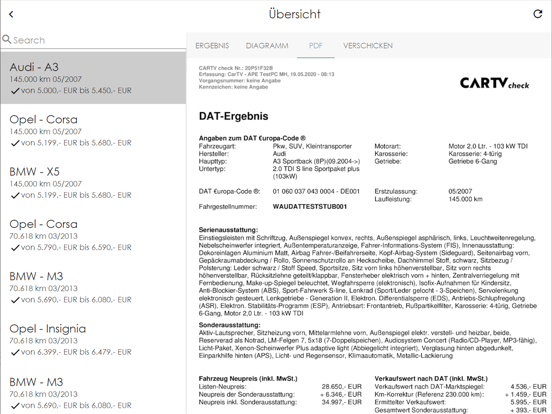
Task: Click Fahrzeug Neupreis section heading
Action: (248, 379)
